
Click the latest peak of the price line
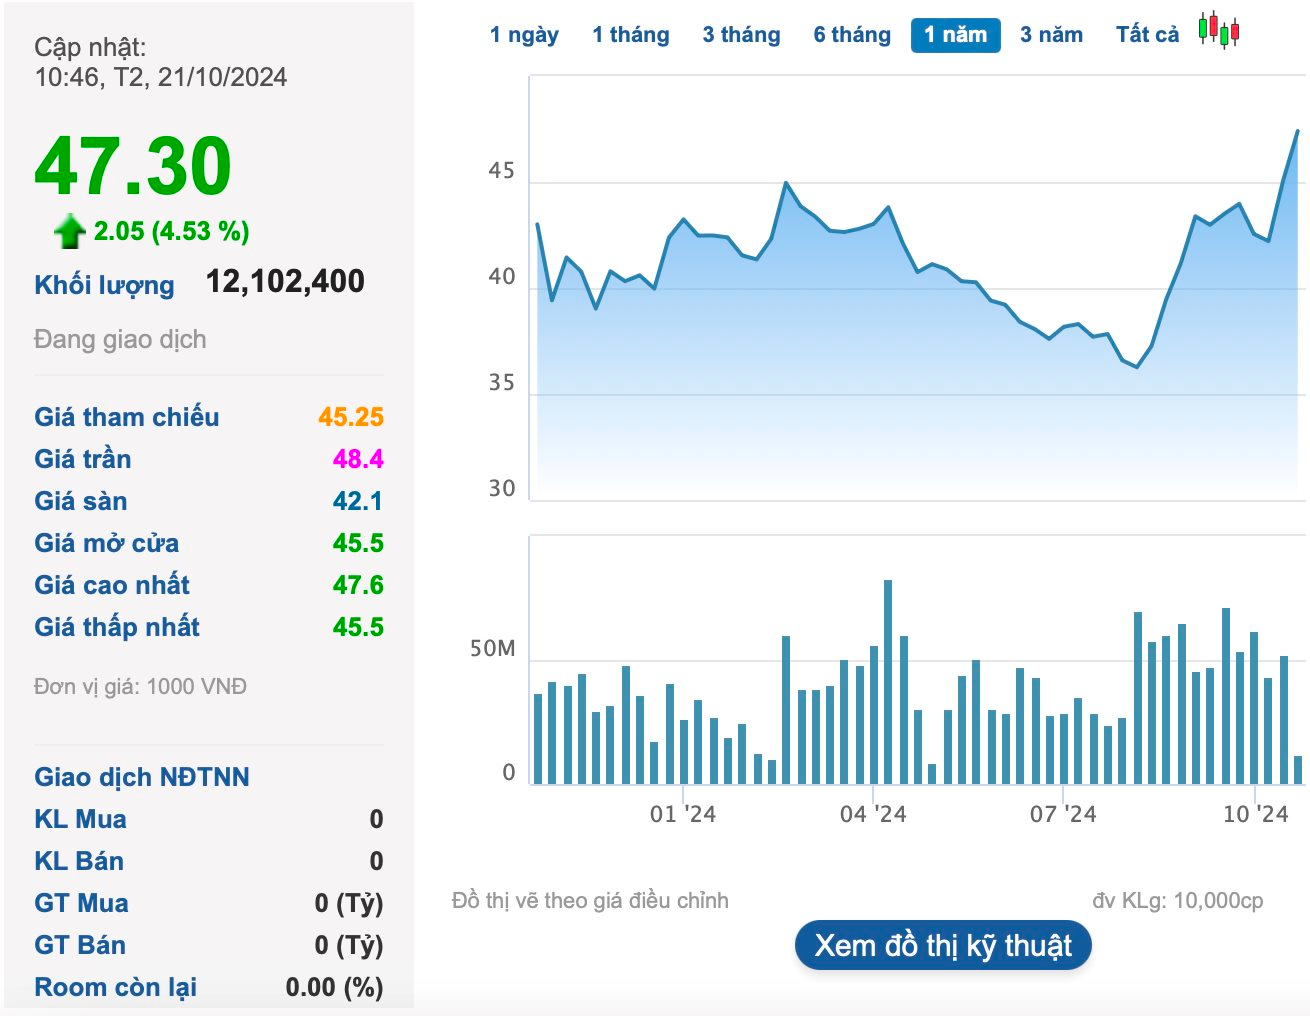pos(1297,131)
